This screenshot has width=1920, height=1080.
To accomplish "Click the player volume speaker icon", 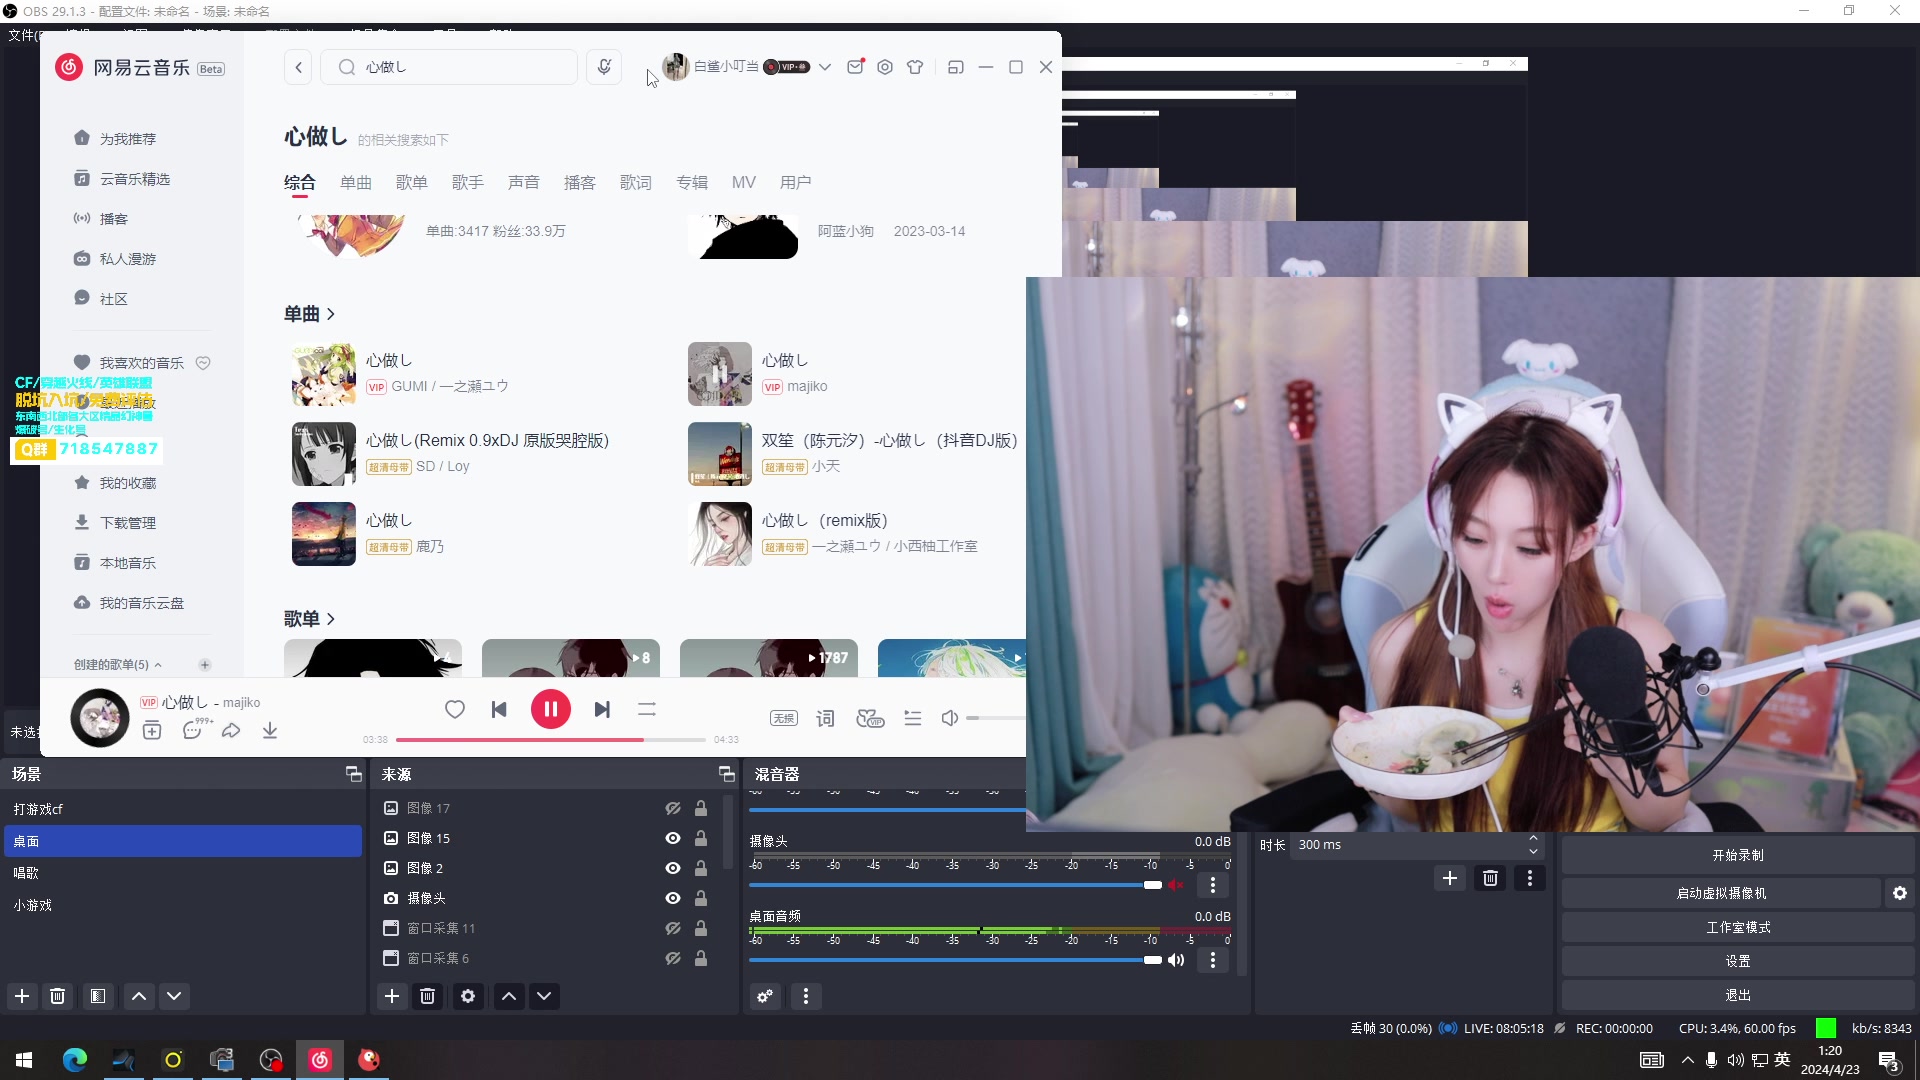I will pyautogui.click(x=950, y=718).
